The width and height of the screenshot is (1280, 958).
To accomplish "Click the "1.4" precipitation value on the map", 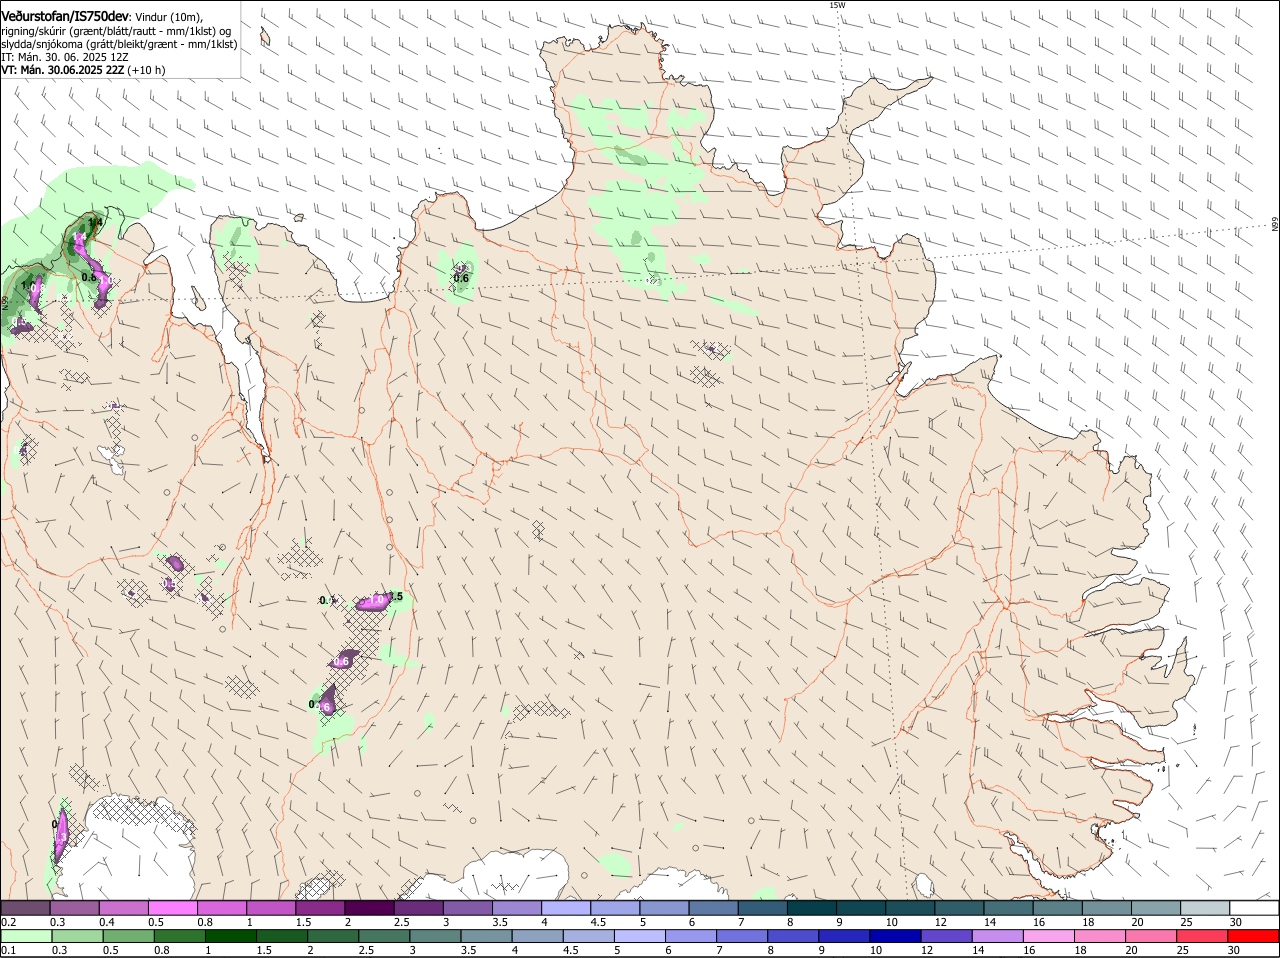I will click(96, 221).
